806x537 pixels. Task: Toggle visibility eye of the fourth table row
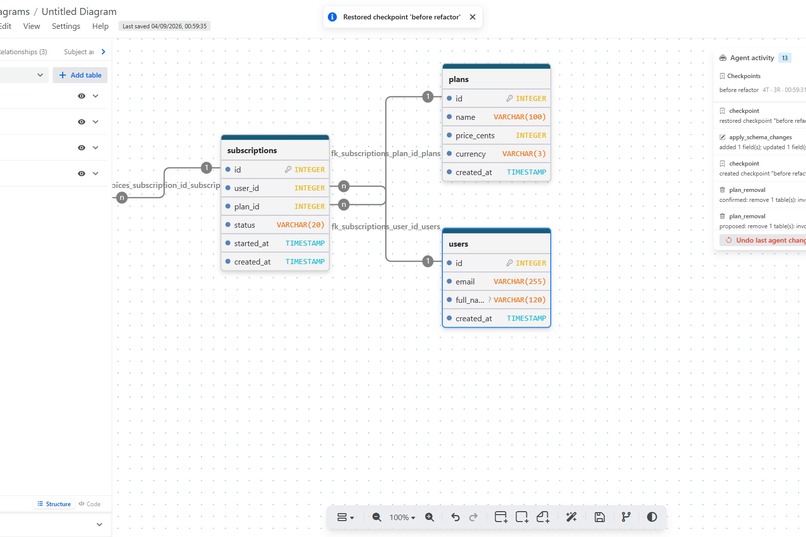81,174
